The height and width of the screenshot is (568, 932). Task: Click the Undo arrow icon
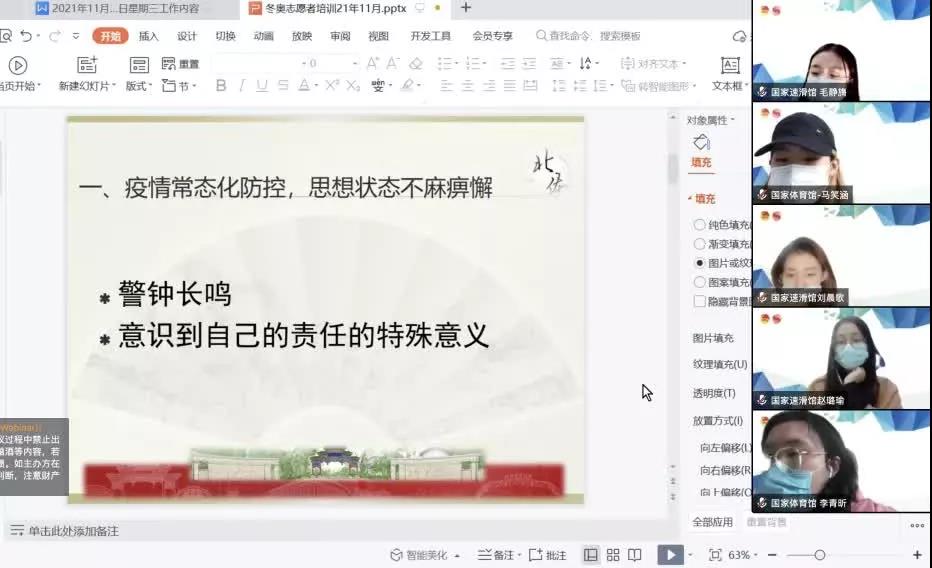click(x=25, y=36)
